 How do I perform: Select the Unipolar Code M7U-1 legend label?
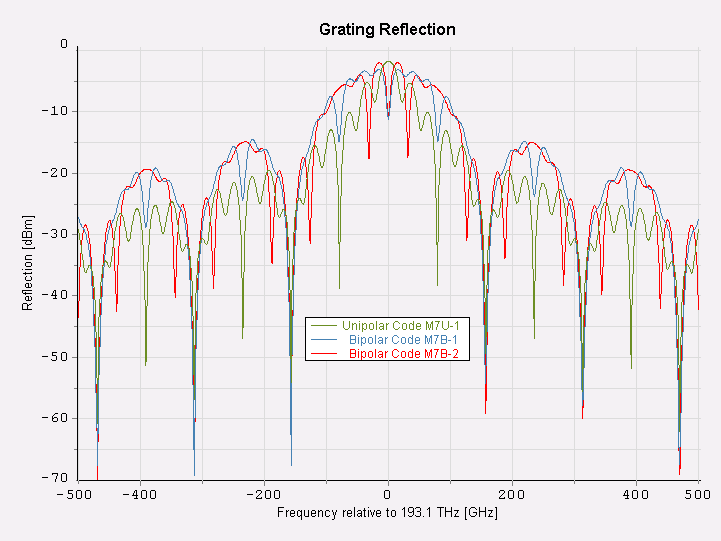[400, 326]
